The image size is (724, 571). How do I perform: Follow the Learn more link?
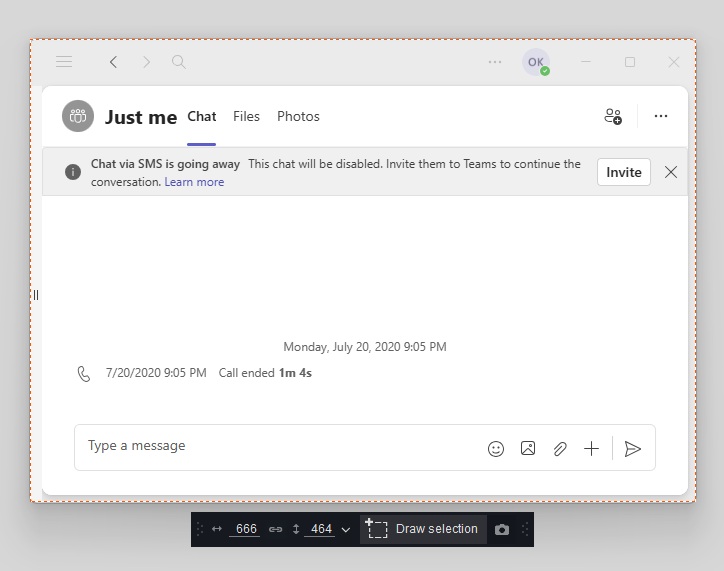point(194,182)
